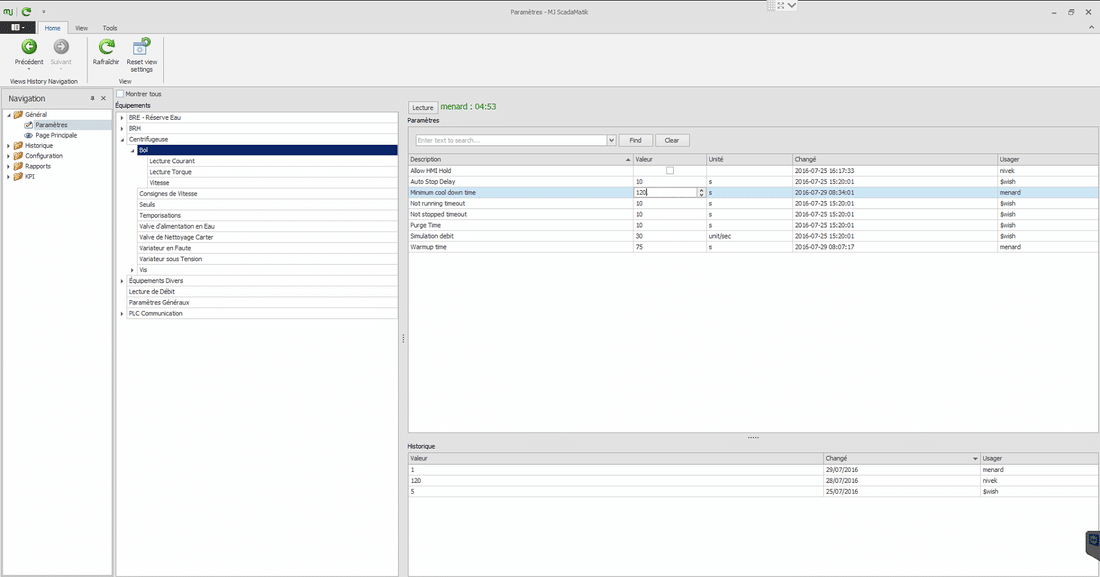
Task: Click the quick-access refresh icon in title bar
Action: 27,11
